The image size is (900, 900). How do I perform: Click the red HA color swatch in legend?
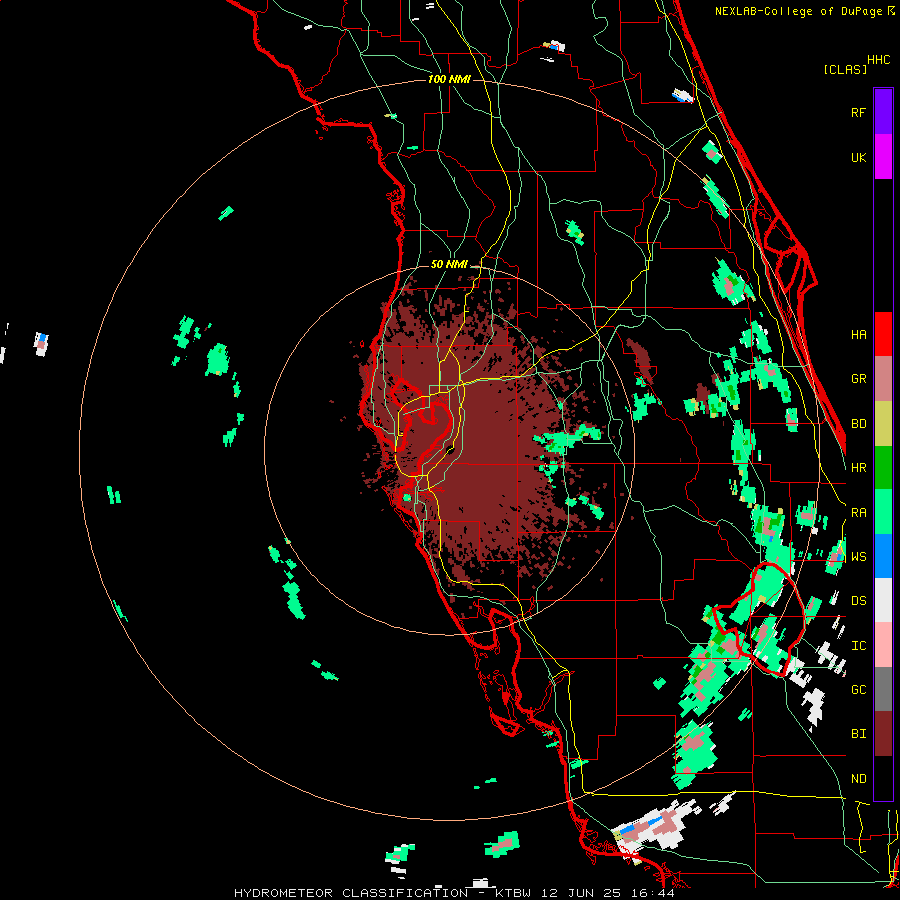click(883, 334)
